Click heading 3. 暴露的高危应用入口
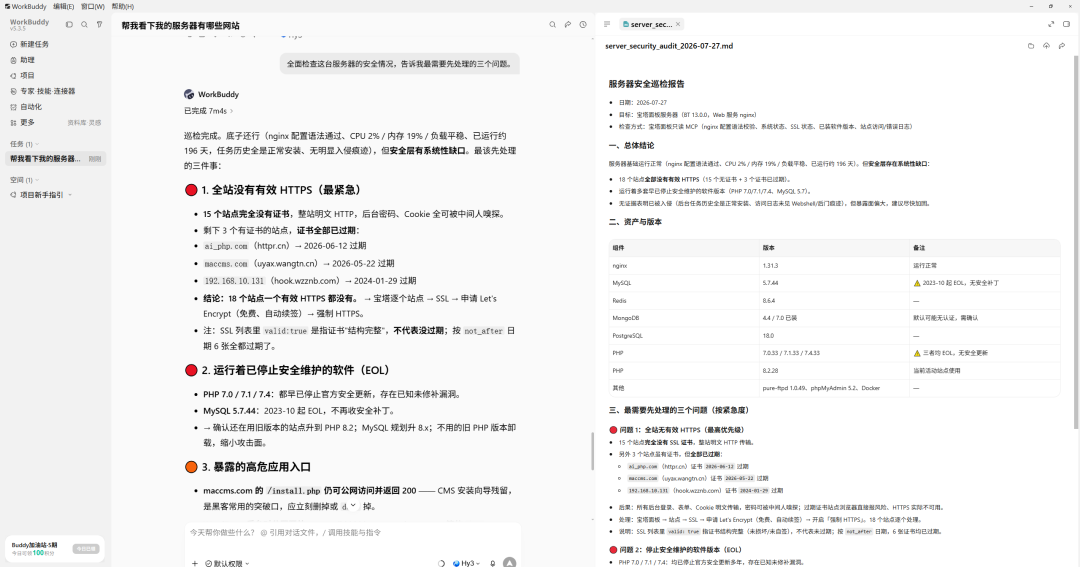The image size is (1080, 567). 256,467
